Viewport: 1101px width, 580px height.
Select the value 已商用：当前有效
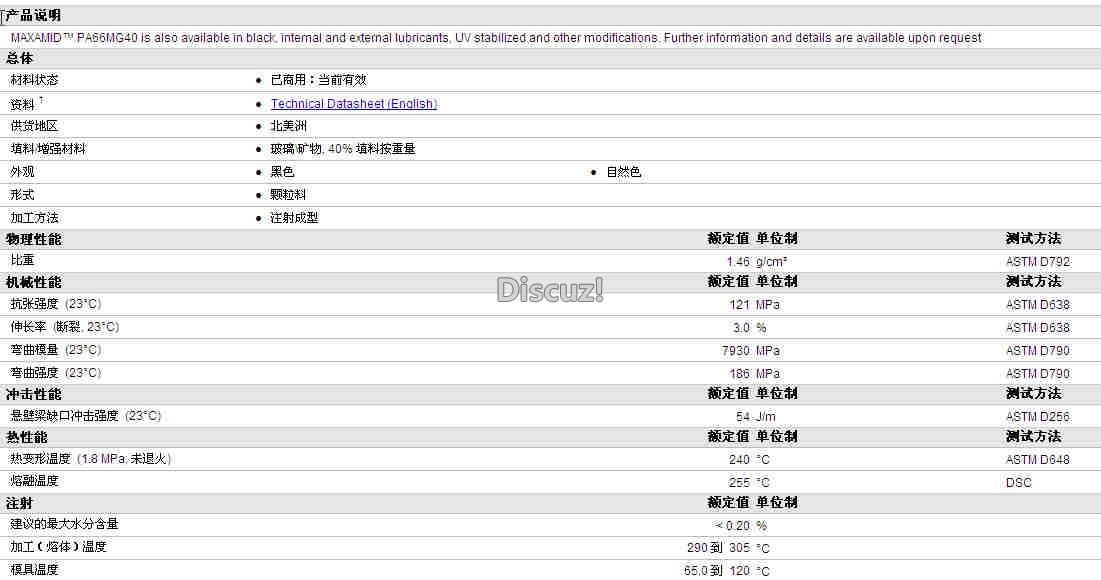(319, 80)
